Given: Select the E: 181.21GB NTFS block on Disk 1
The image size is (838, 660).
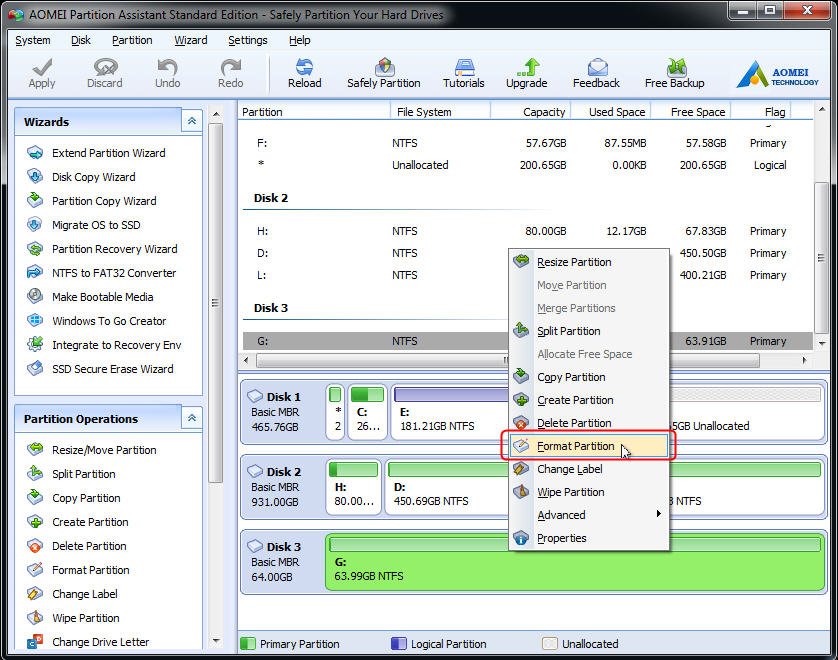Looking at the screenshot, I should [x=451, y=412].
